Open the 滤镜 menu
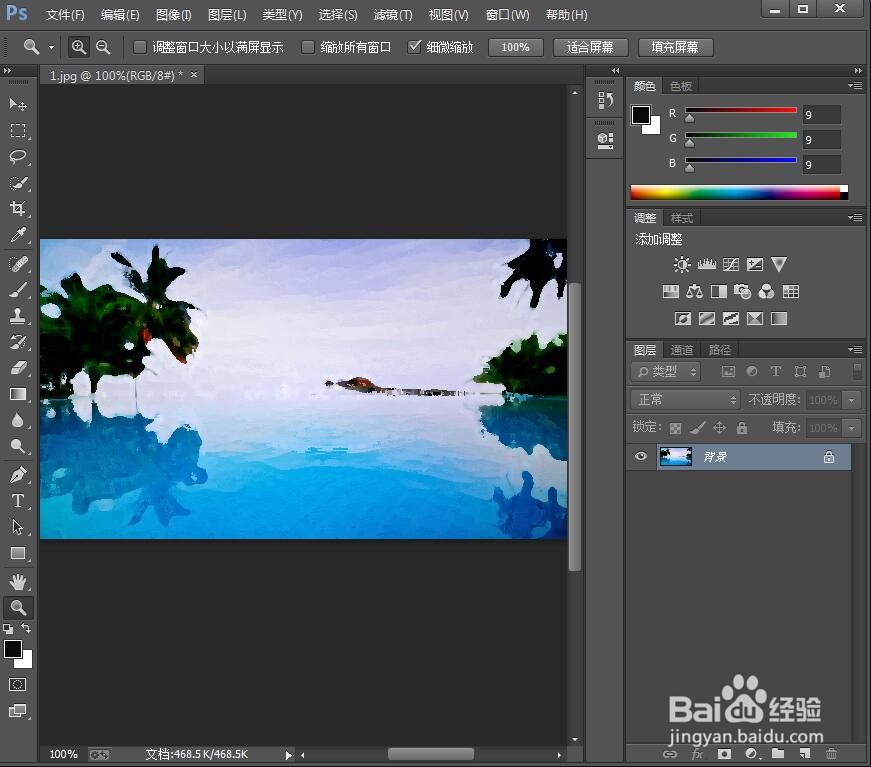 click(392, 14)
